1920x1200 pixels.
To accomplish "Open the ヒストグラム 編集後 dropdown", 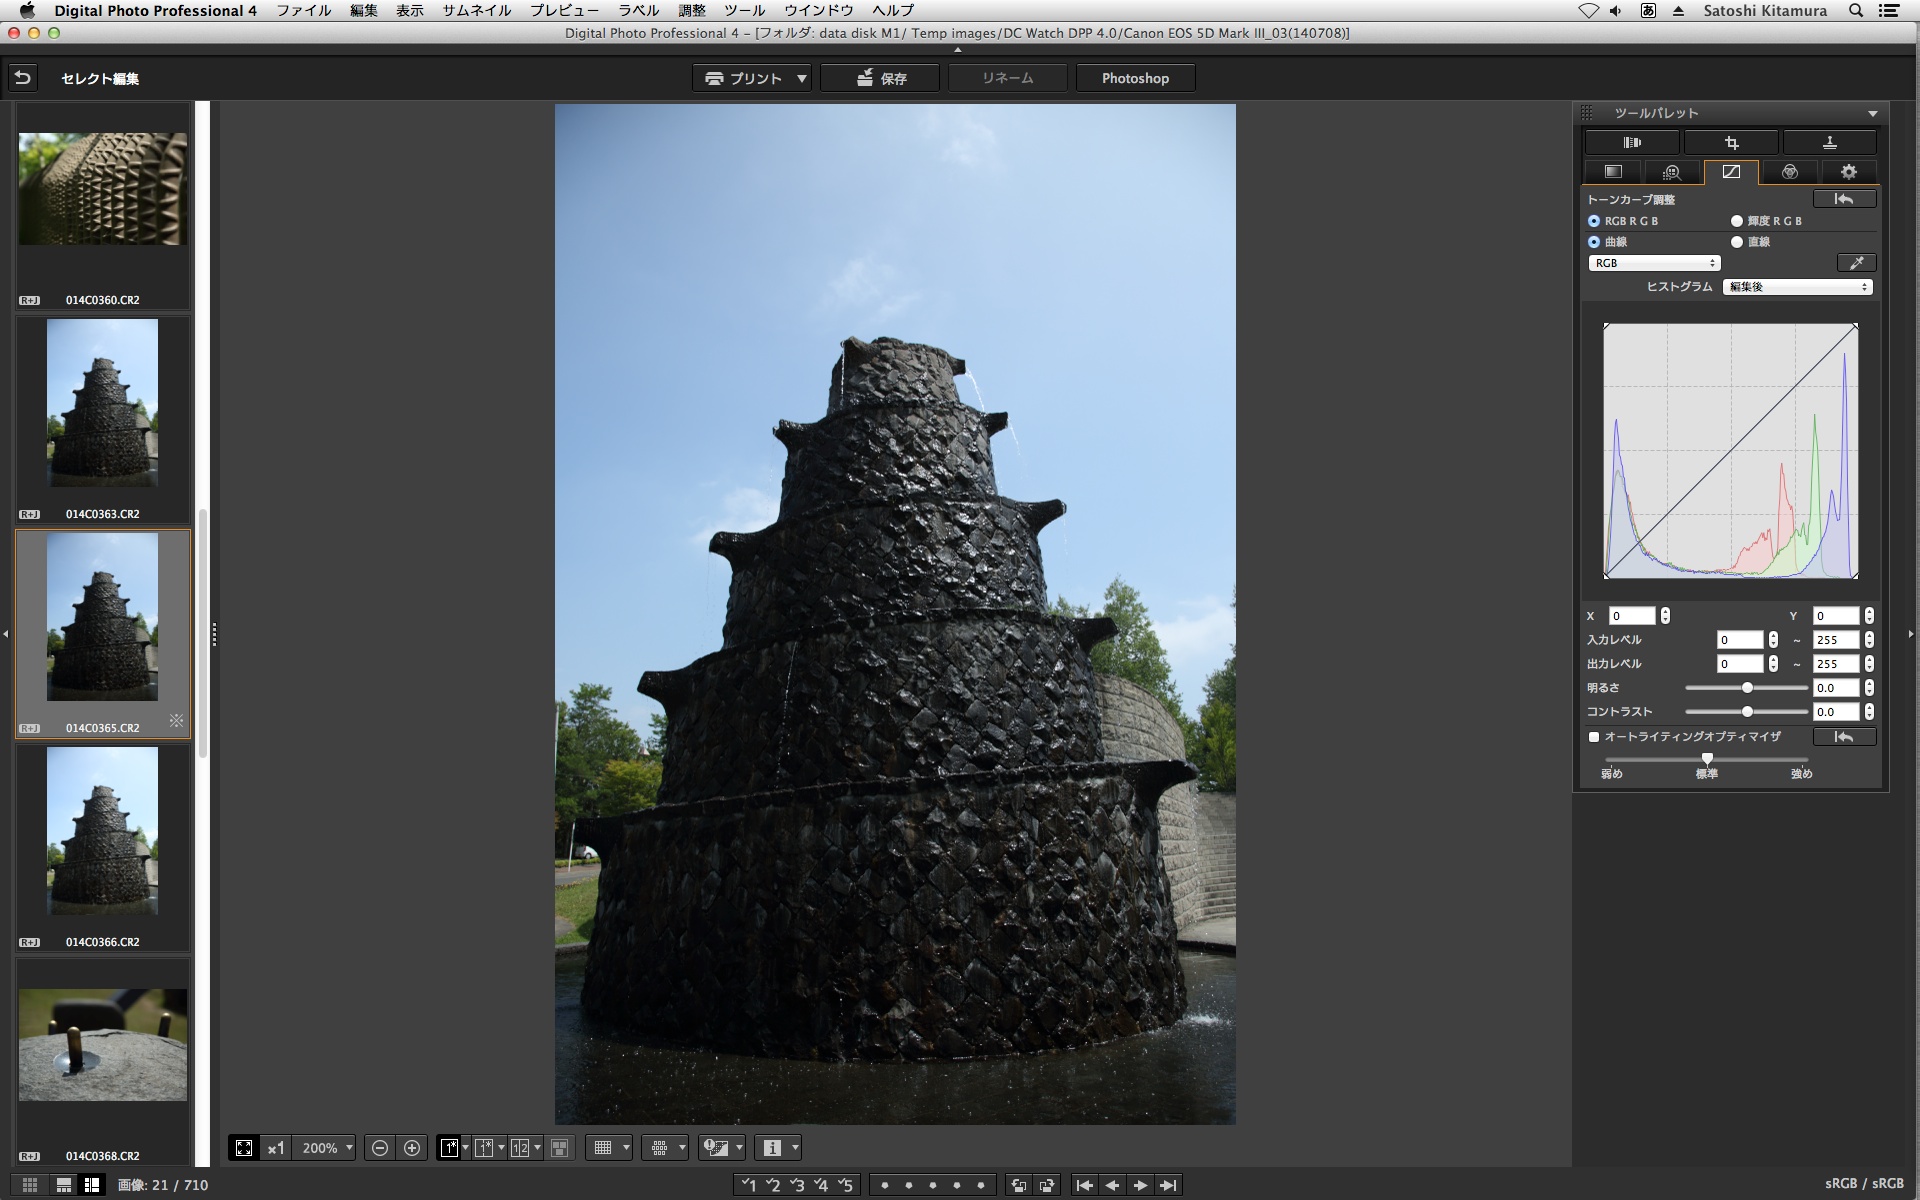I will (1797, 287).
